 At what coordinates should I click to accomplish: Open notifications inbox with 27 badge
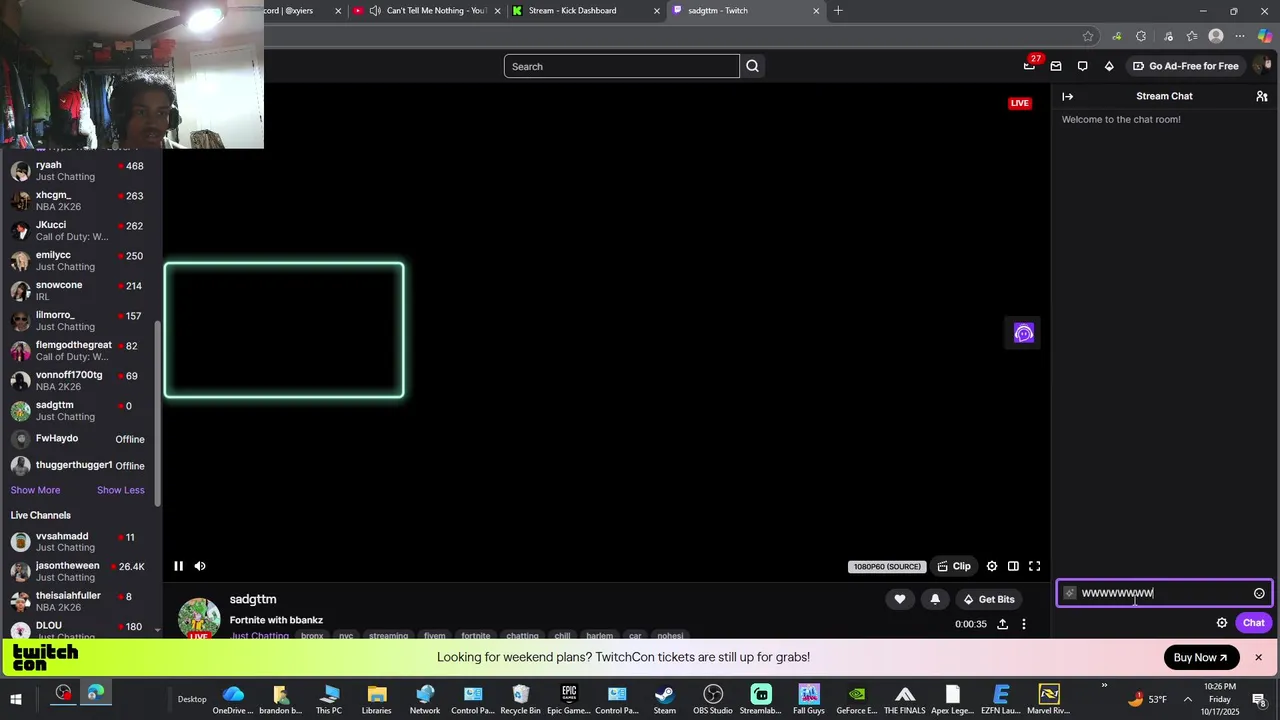pos(1030,65)
